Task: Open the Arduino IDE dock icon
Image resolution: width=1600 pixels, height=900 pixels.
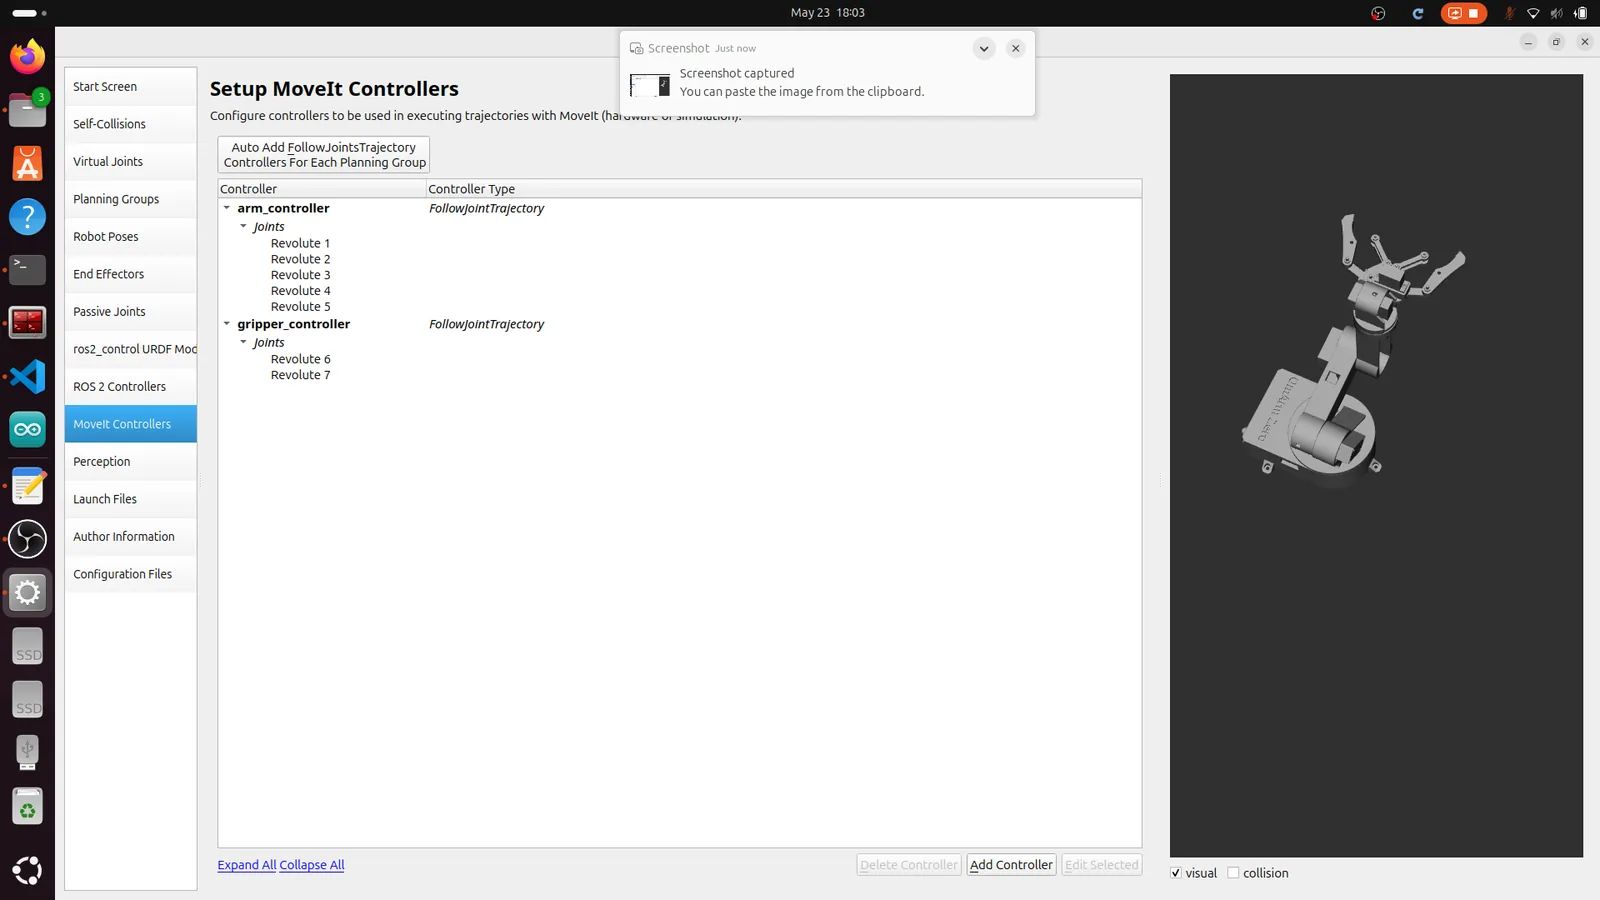Action: [27, 430]
